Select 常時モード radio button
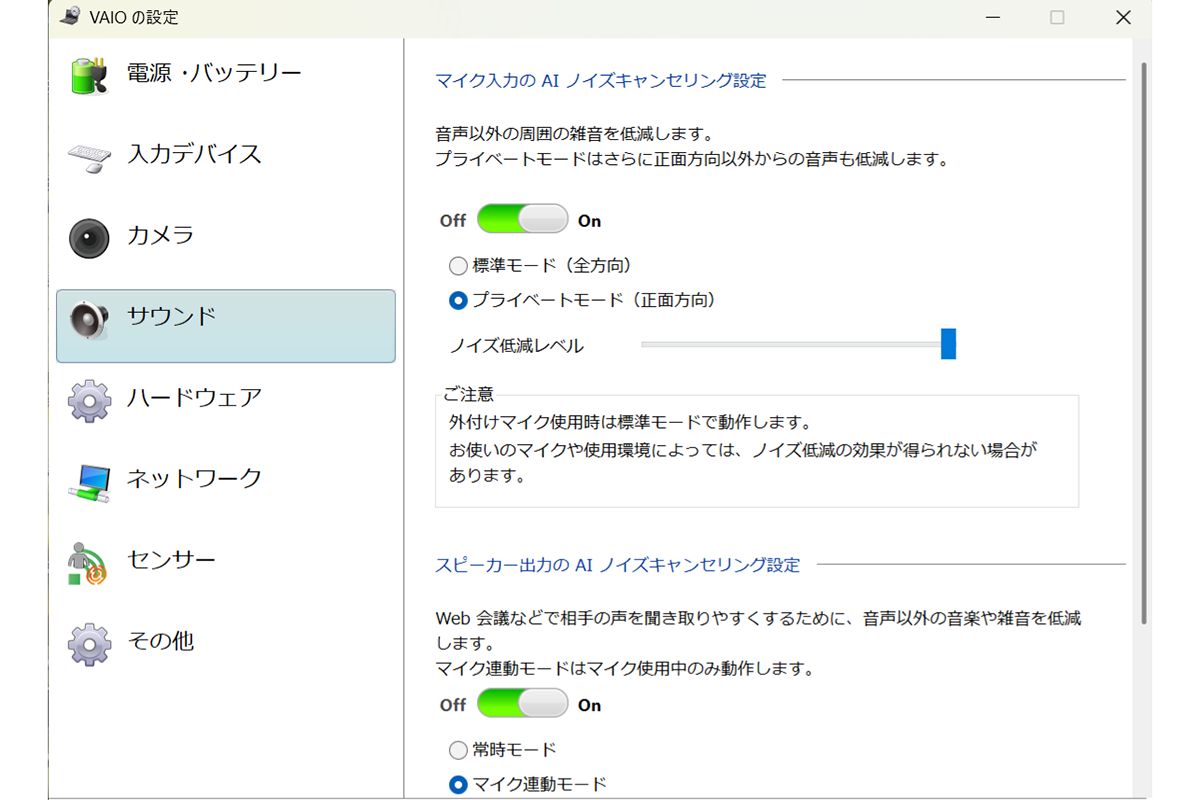The height and width of the screenshot is (800, 1200). (458, 750)
